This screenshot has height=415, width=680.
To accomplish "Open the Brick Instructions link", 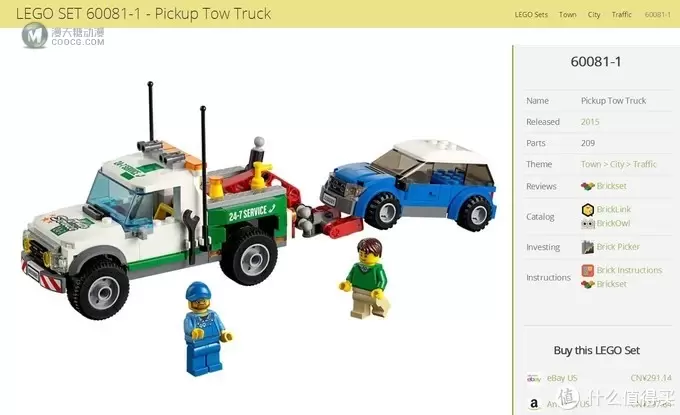I will click(x=629, y=270).
